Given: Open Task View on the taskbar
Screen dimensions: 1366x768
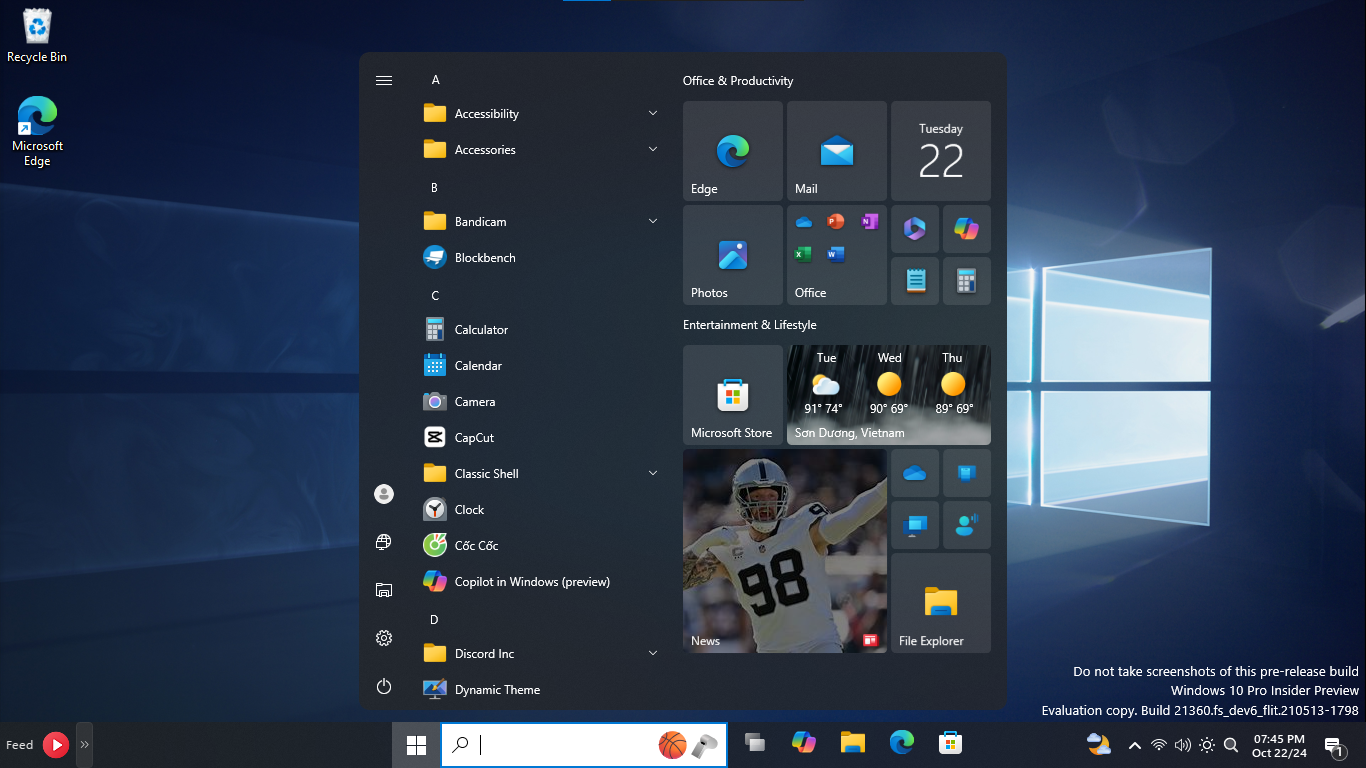Looking at the screenshot, I should [755, 743].
